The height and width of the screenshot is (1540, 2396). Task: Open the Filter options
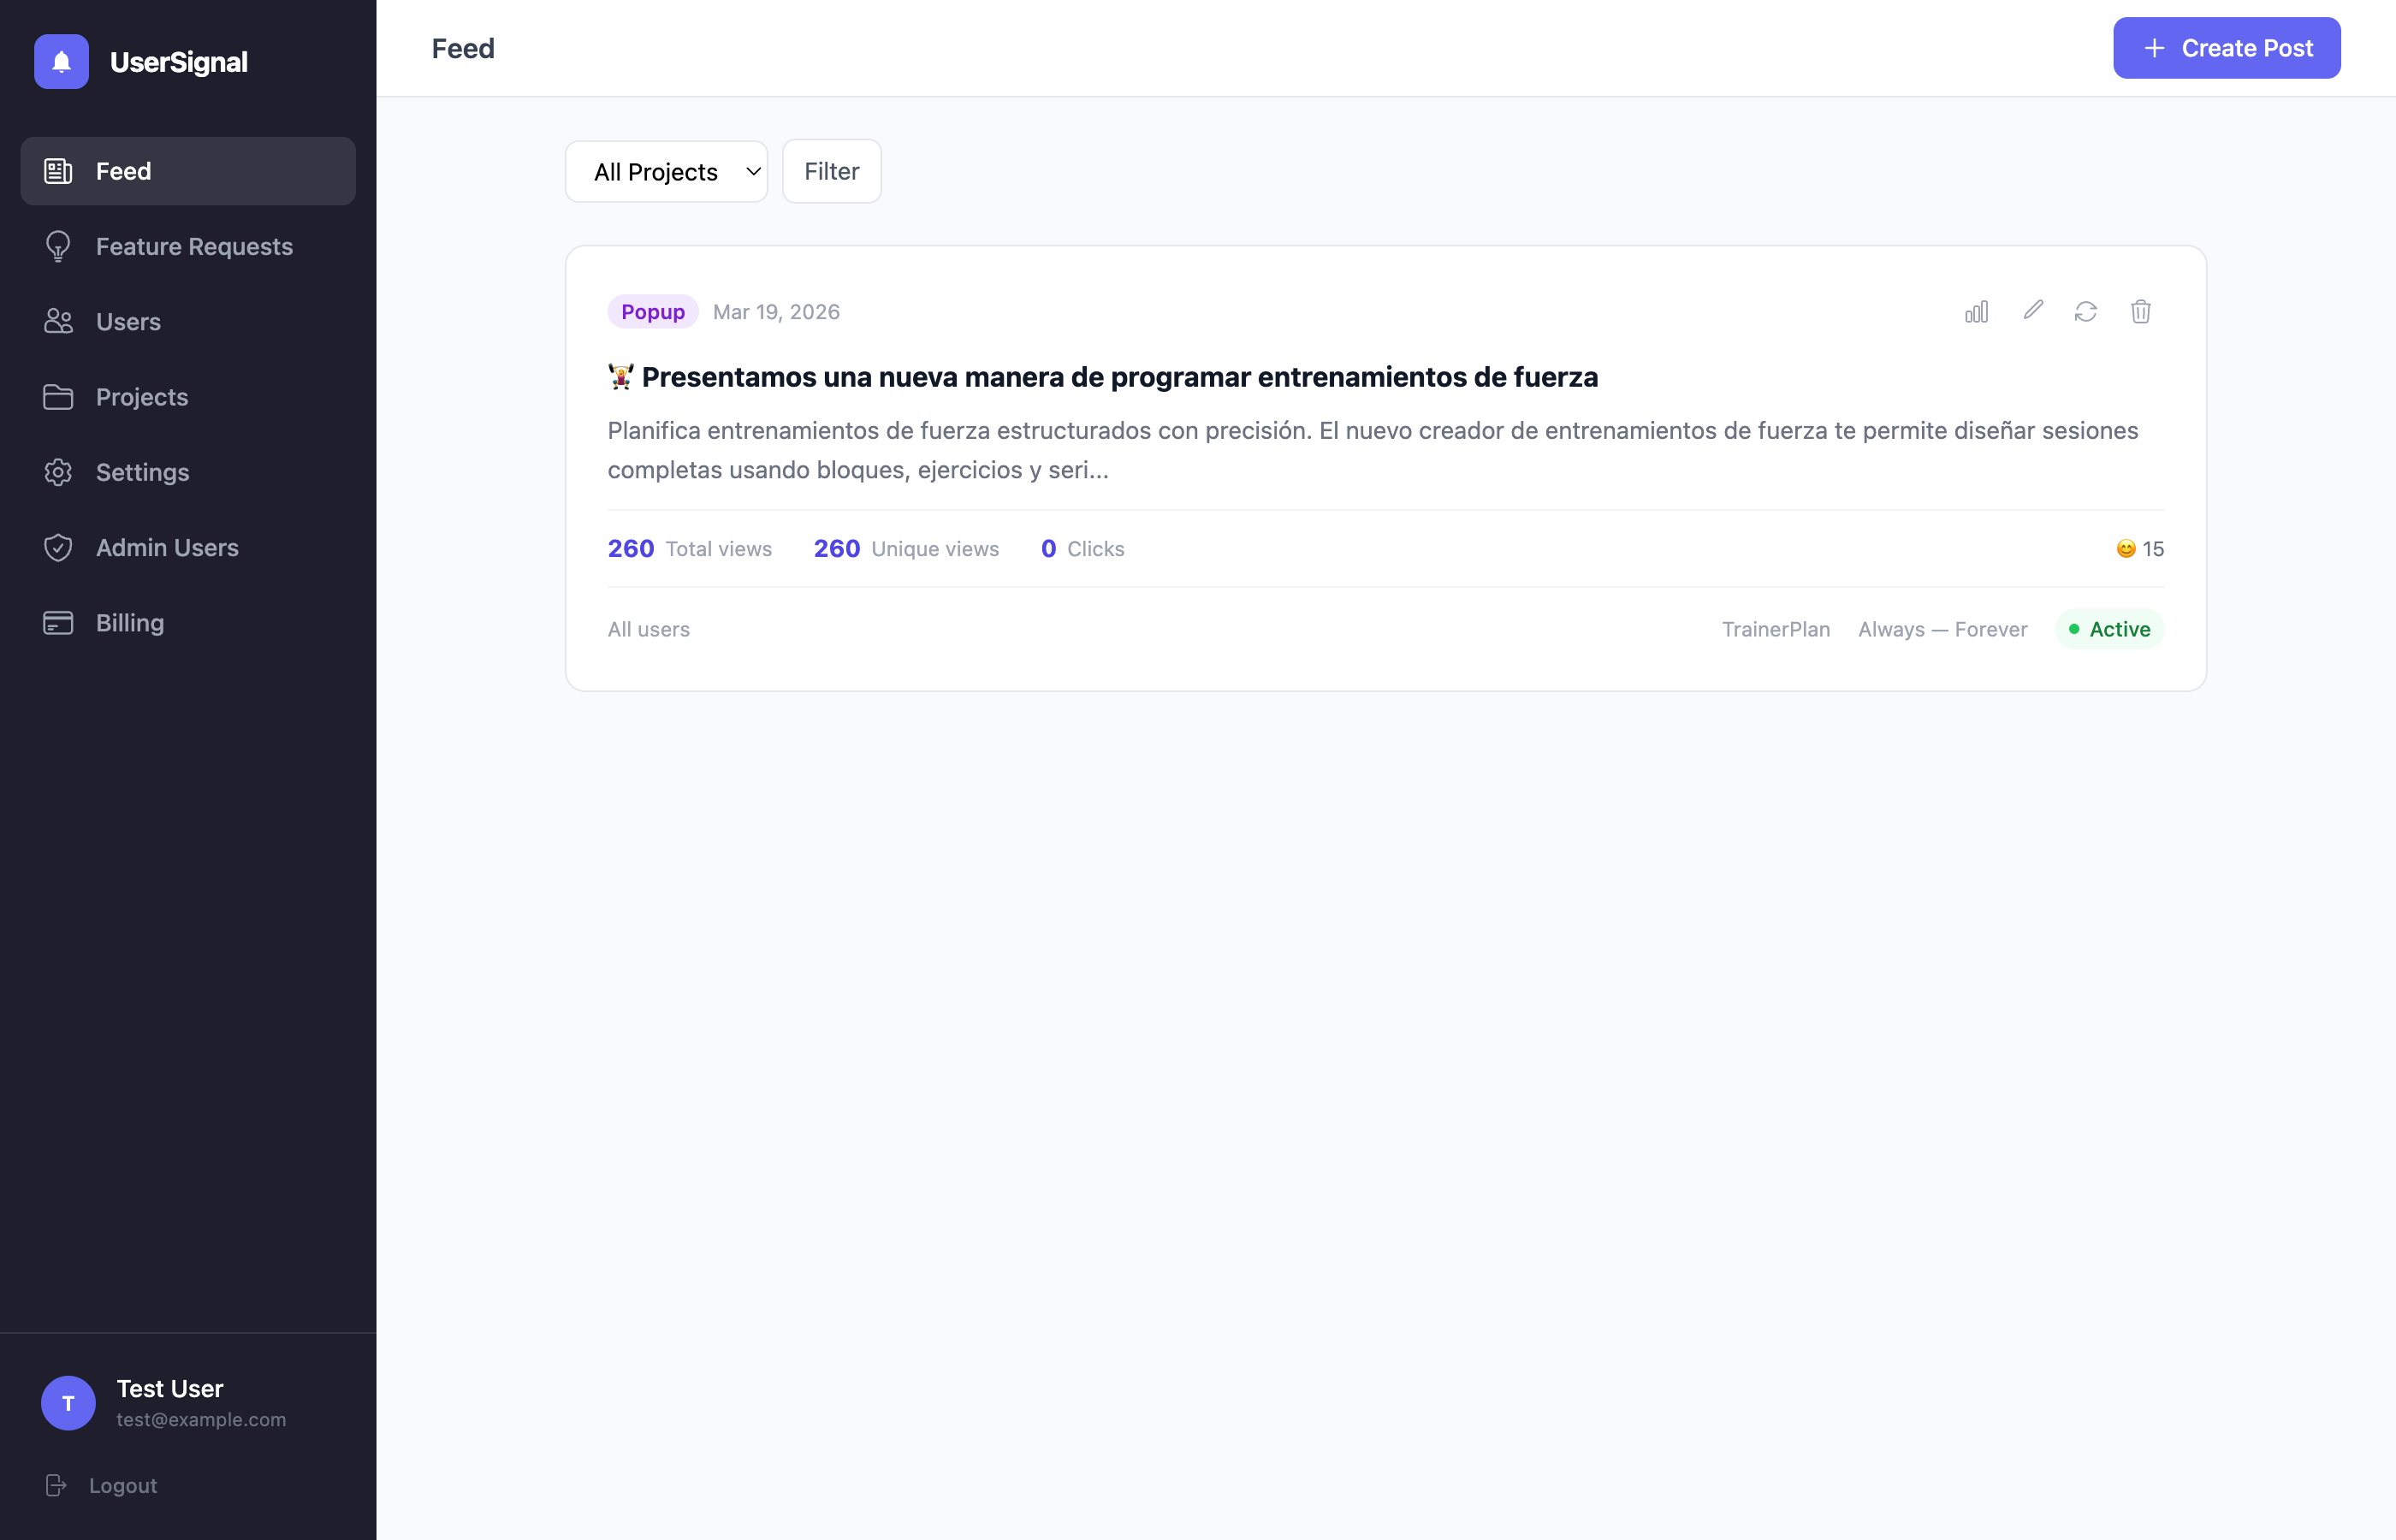831,172
